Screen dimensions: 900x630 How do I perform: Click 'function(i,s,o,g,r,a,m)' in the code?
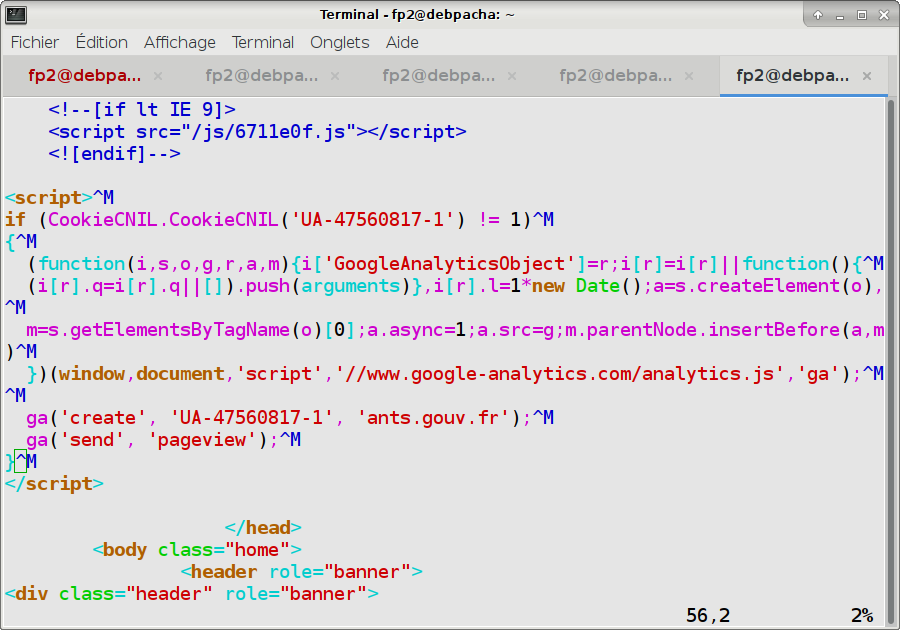click(x=163, y=264)
